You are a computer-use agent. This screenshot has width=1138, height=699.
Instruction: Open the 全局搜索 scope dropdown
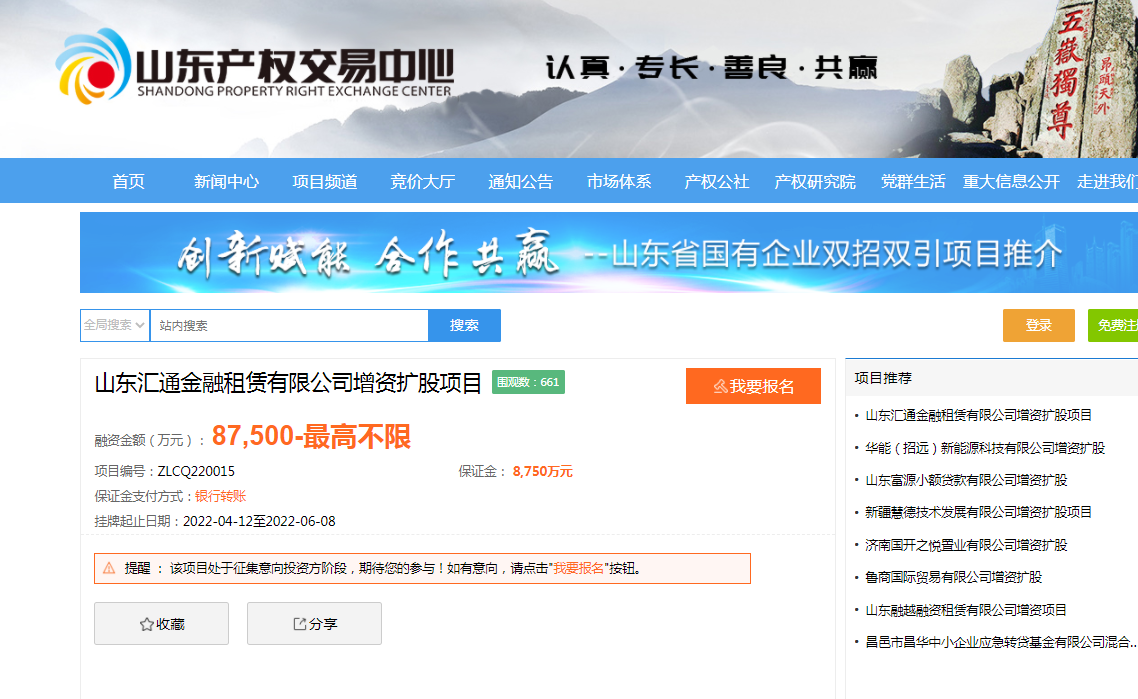[x=115, y=325]
